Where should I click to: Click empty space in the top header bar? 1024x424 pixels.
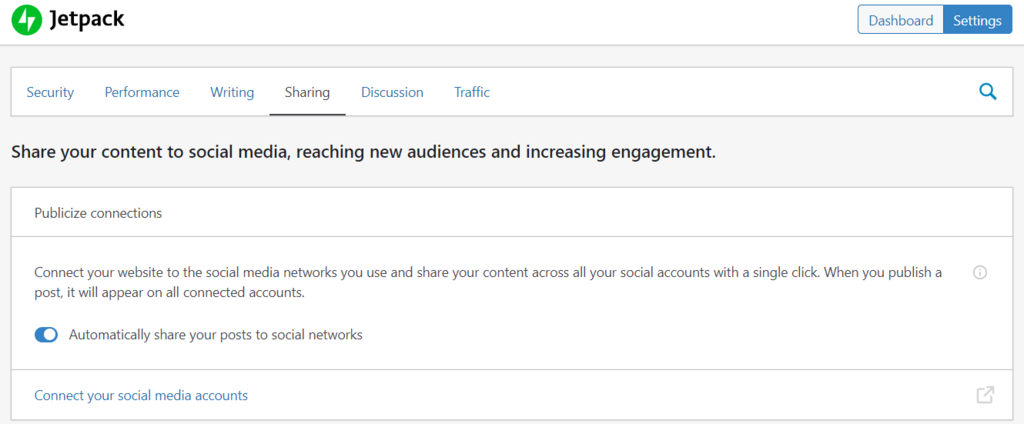pyautogui.click(x=500, y=20)
